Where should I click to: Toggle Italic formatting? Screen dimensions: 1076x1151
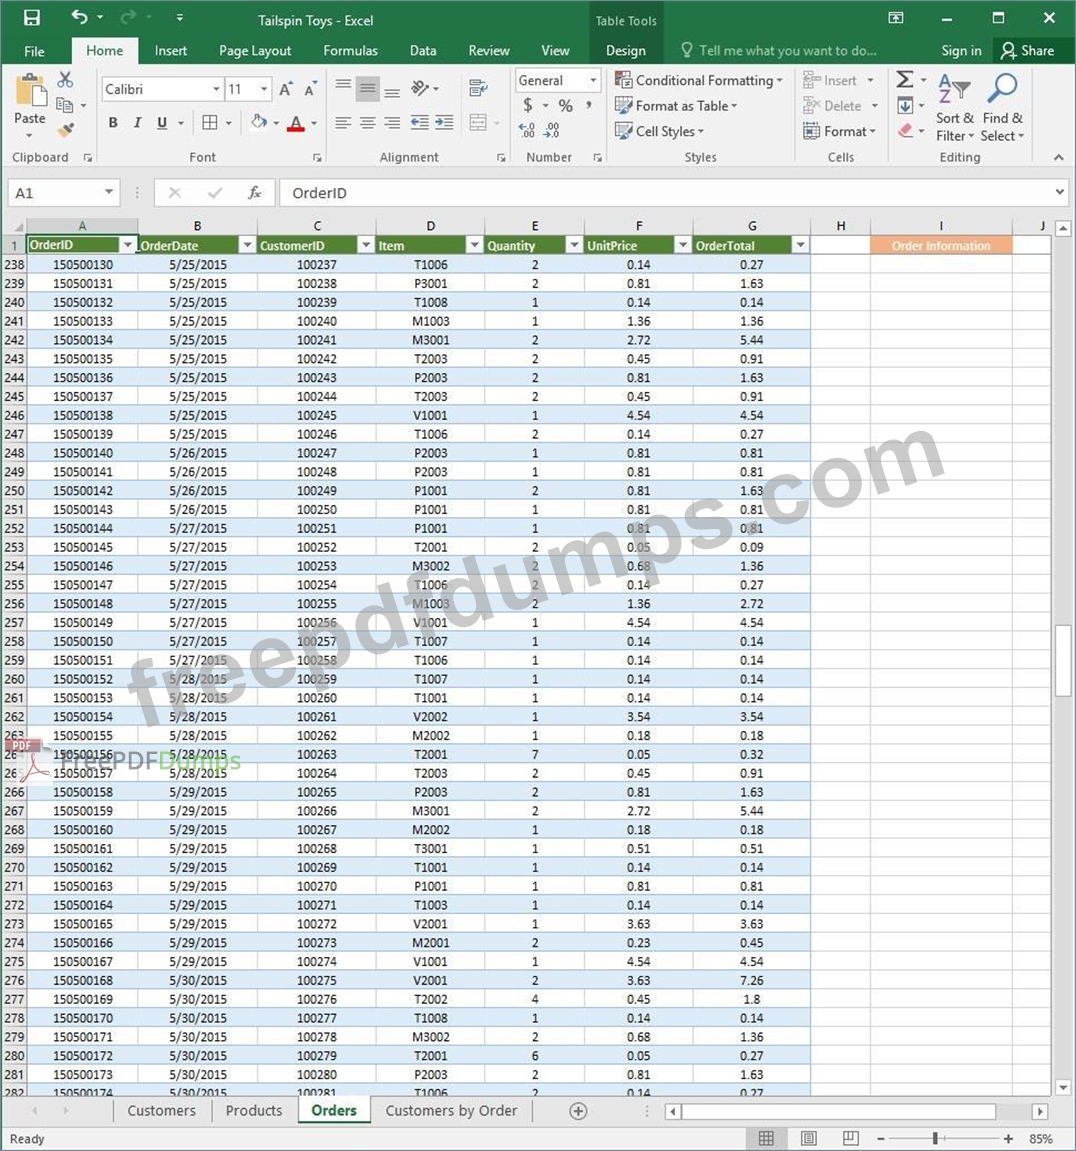tap(137, 123)
